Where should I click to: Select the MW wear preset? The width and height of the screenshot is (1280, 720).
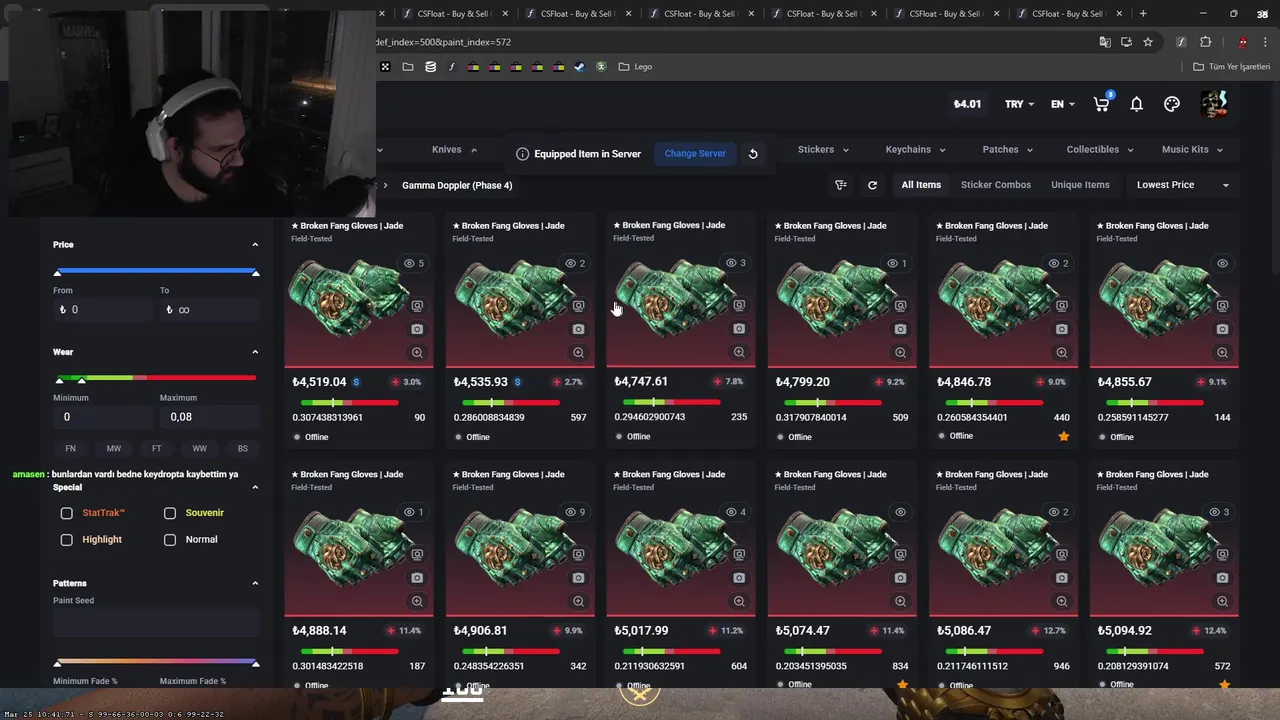(114, 449)
